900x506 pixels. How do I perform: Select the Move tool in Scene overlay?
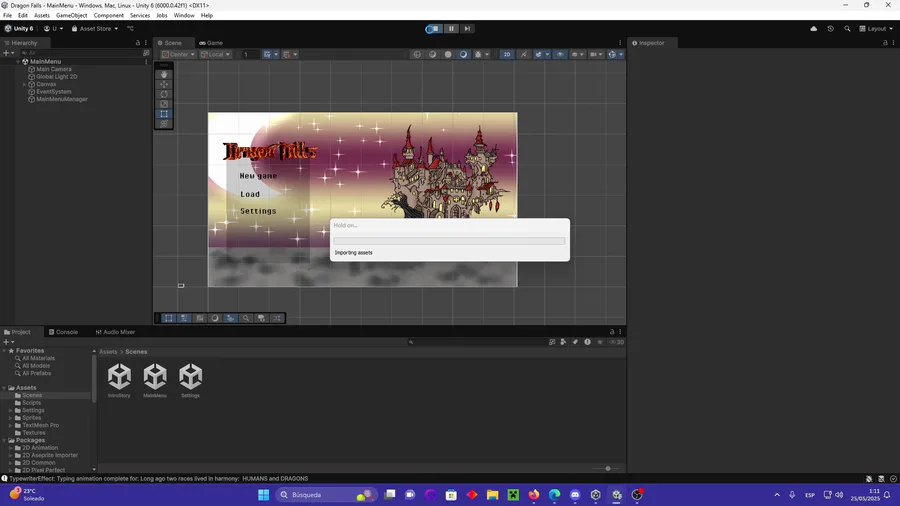click(x=164, y=84)
